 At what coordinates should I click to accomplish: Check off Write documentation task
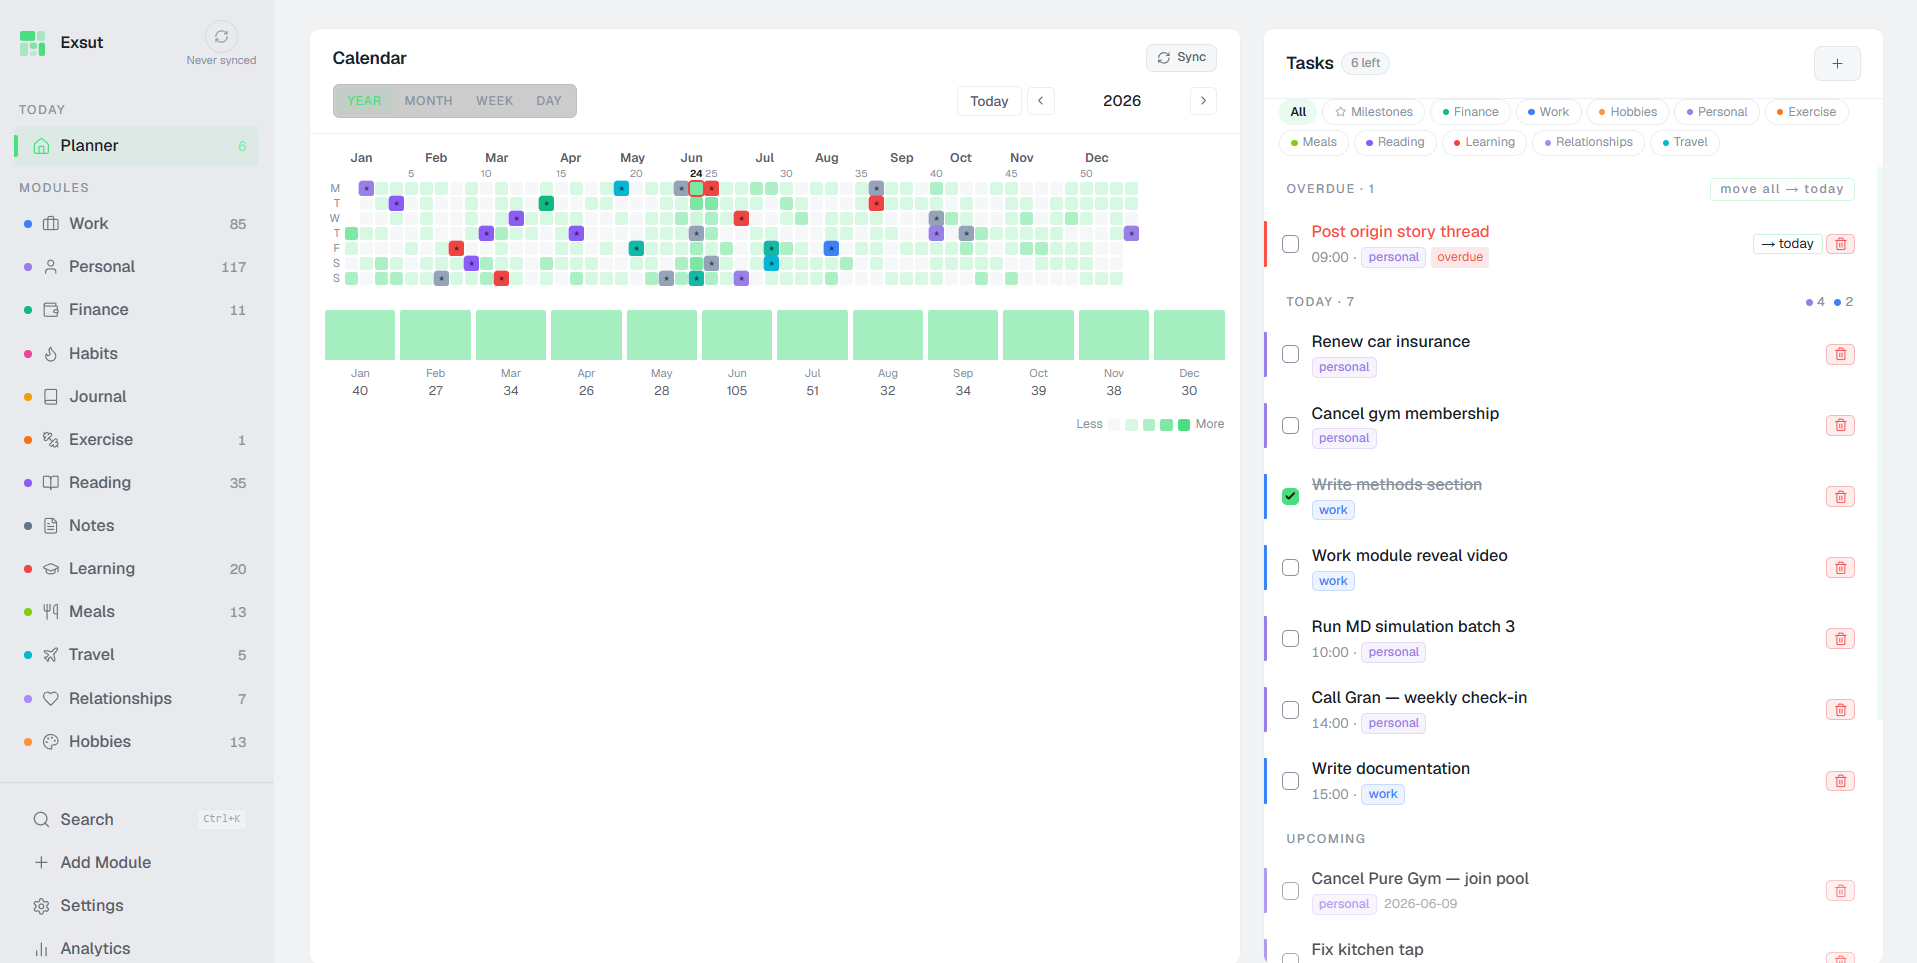[1291, 780]
